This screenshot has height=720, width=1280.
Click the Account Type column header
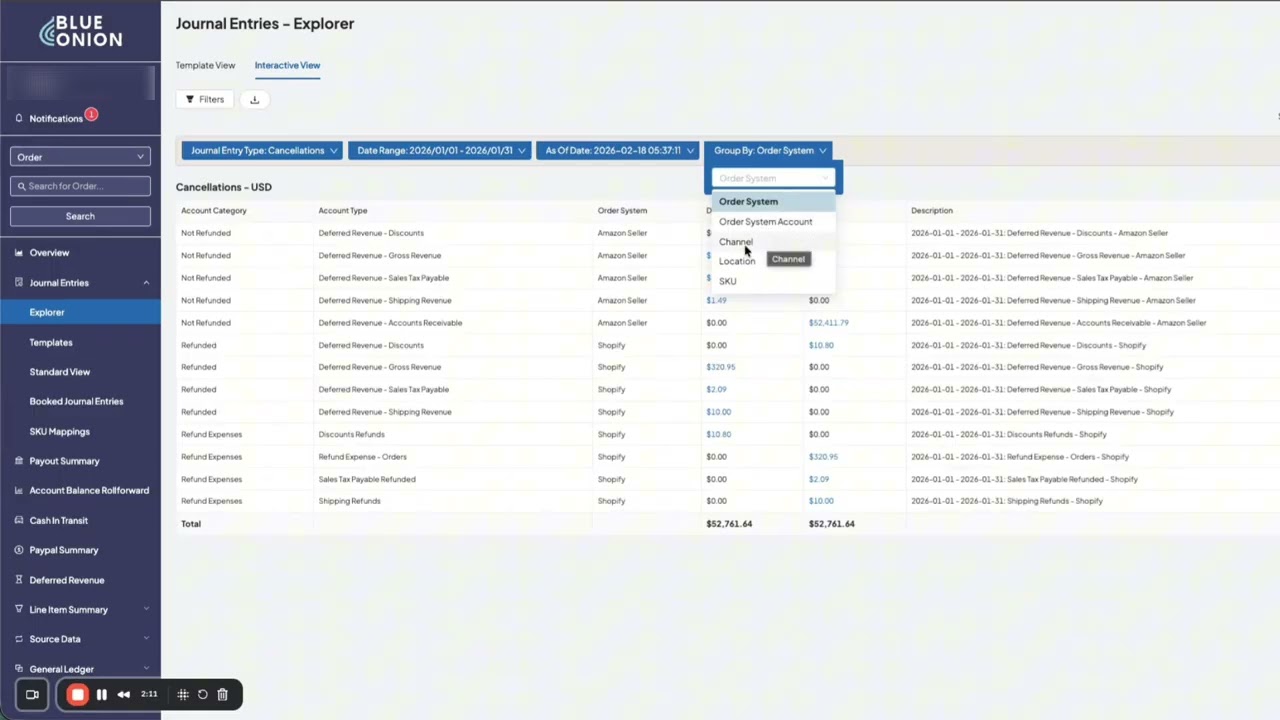click(x=343, y=211)
